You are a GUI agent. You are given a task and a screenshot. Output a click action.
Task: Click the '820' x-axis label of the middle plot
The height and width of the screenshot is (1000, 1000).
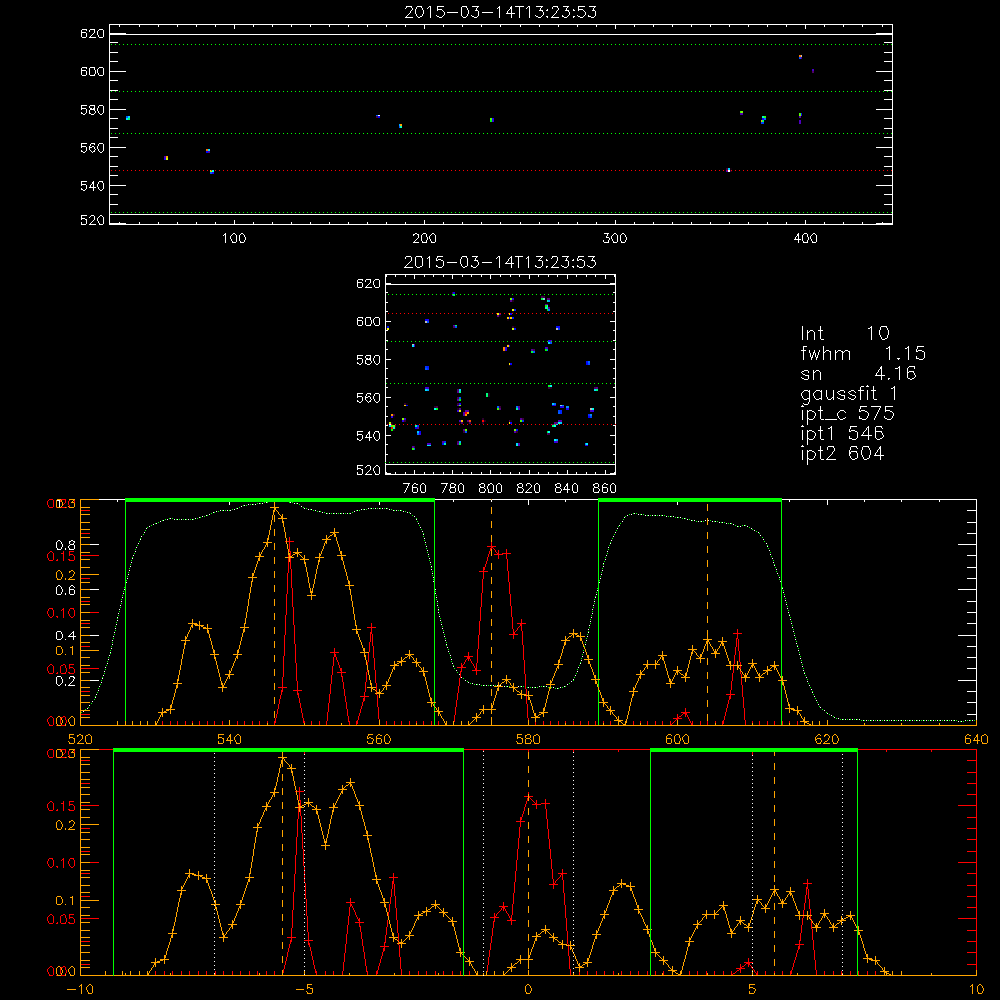pyautogui.click(x=528, y=489)
